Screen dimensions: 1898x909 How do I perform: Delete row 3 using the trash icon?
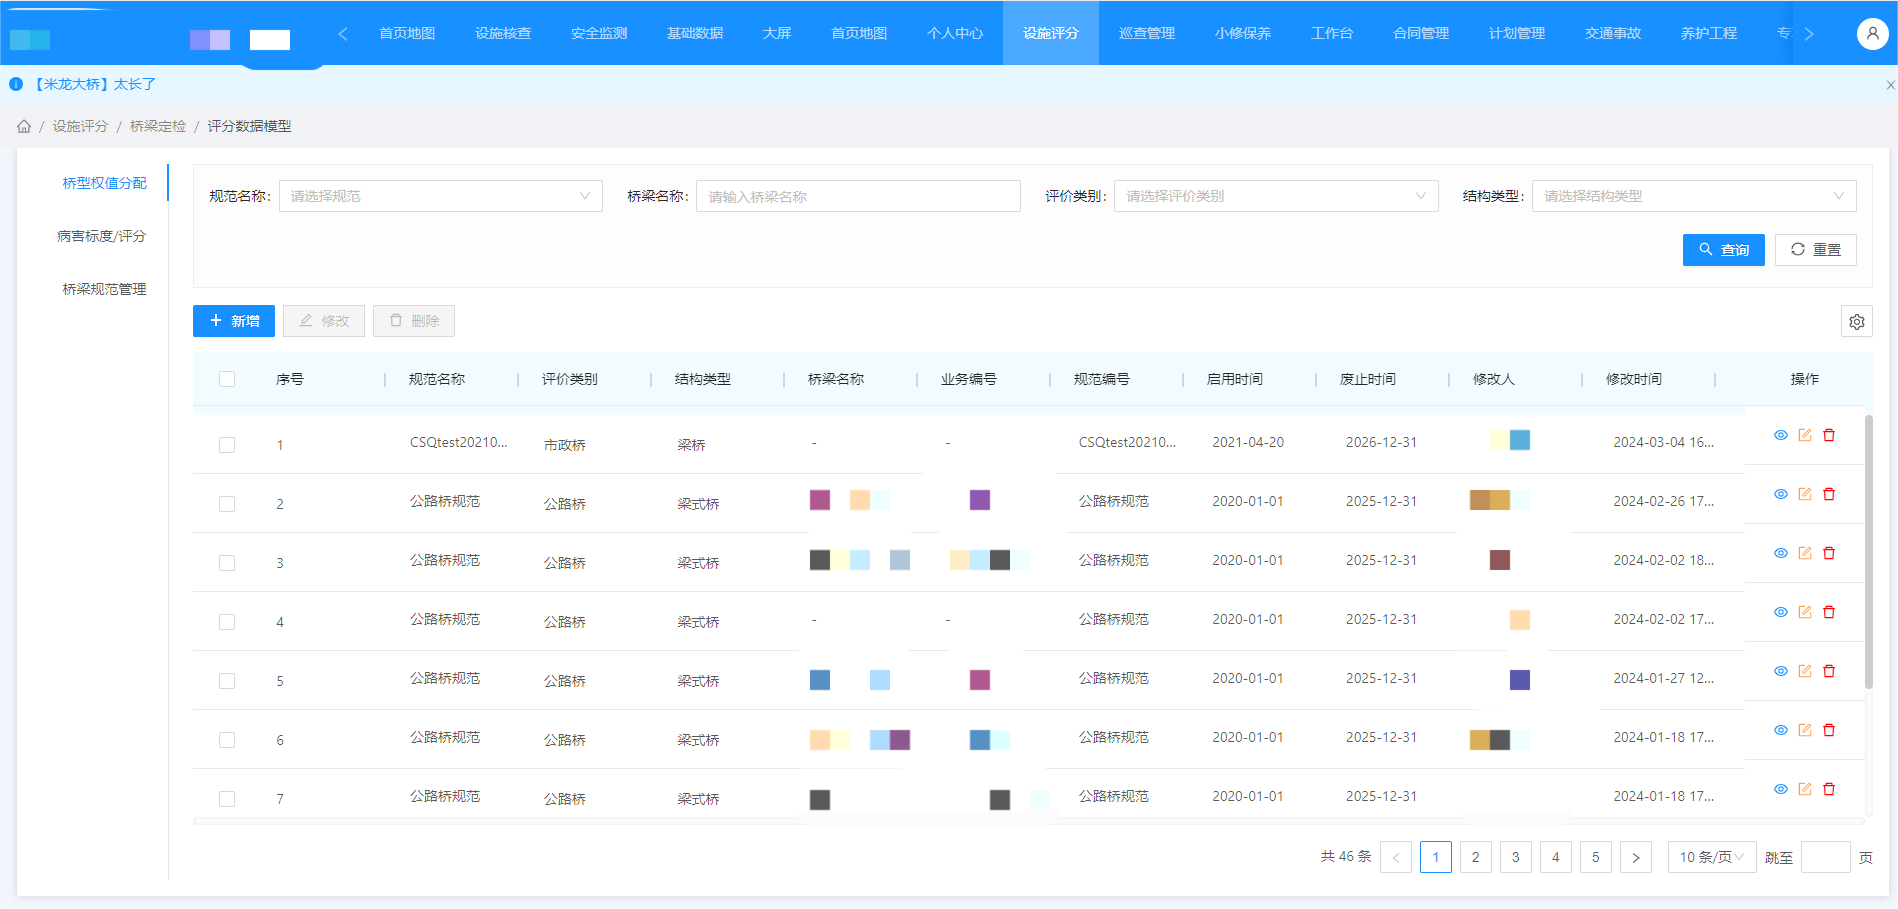pyautogui.click(x=1829, y=553)
